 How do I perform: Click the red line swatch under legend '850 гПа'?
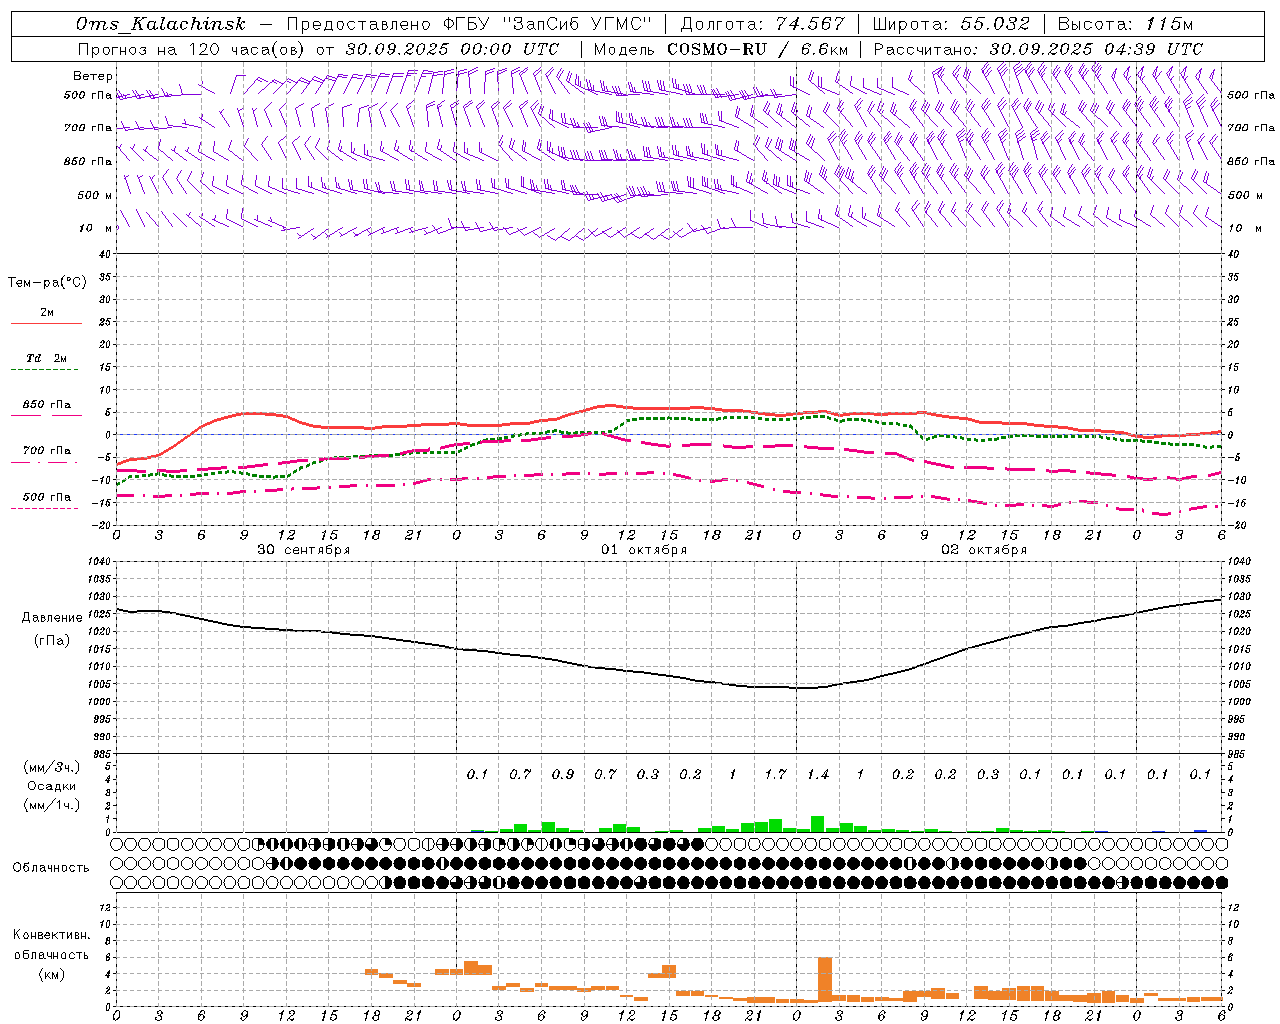click(x=46, y=415)
